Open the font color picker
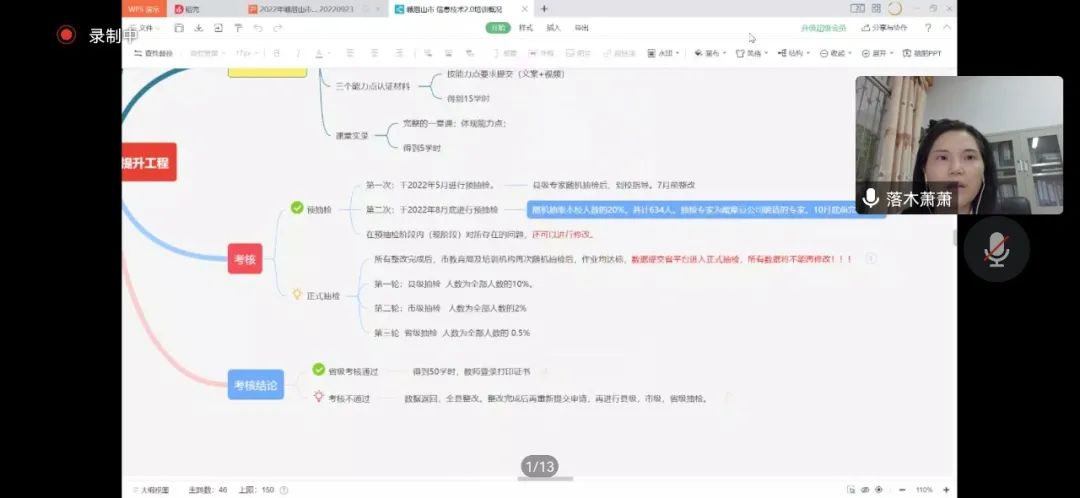The width and height of the screenshot is (1080, 498). click(321, 53)
